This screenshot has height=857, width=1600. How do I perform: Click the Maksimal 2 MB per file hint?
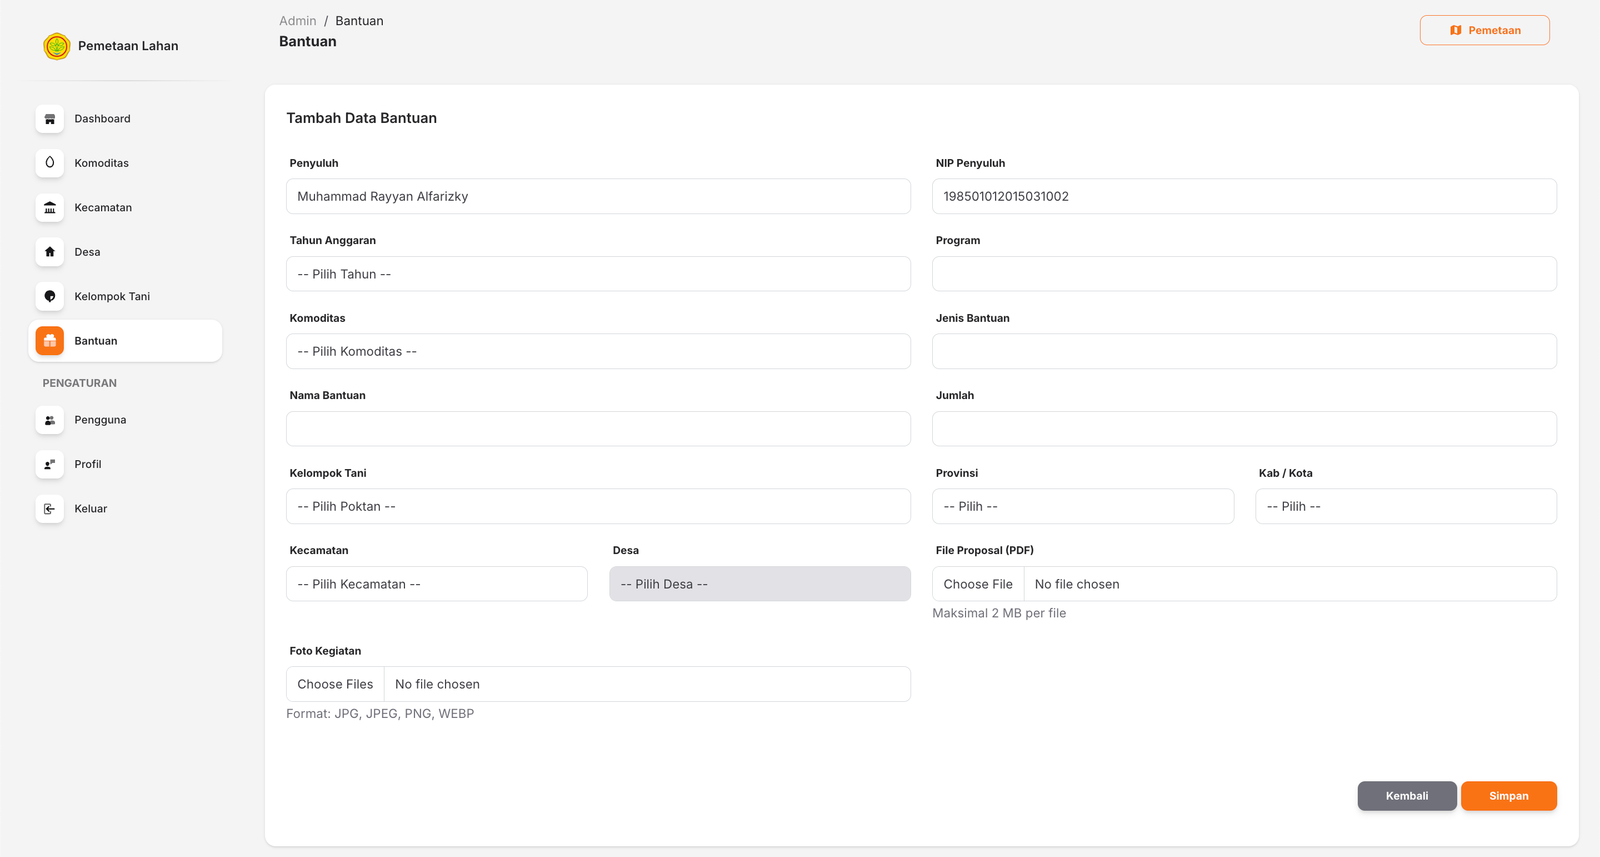point(999,613)
